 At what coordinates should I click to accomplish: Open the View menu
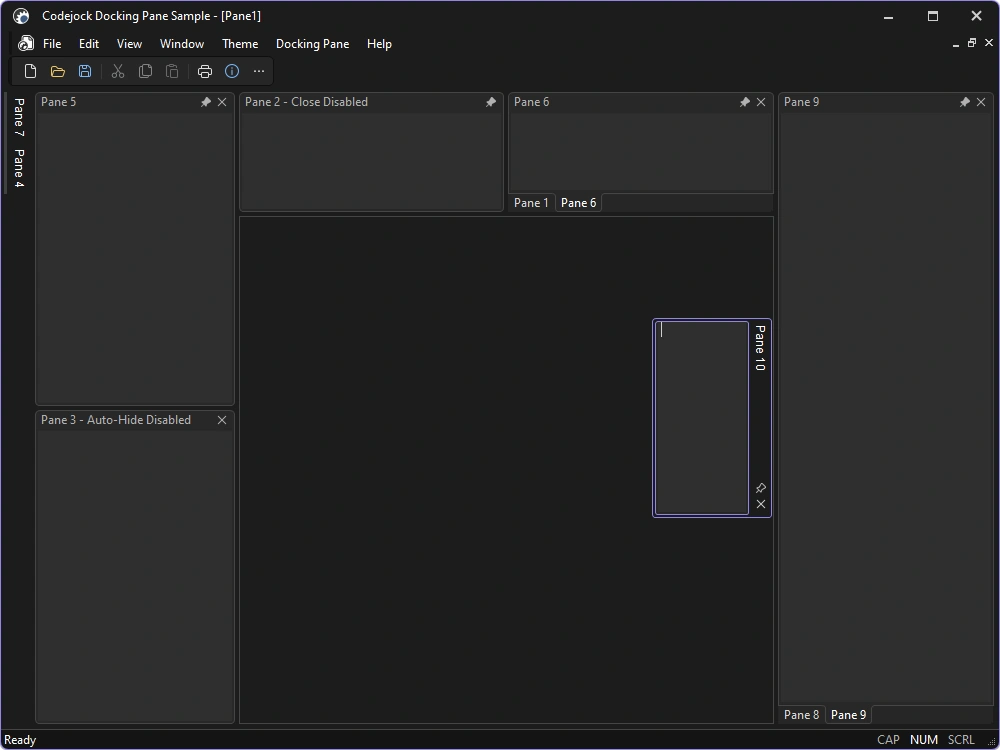[129, 44]
